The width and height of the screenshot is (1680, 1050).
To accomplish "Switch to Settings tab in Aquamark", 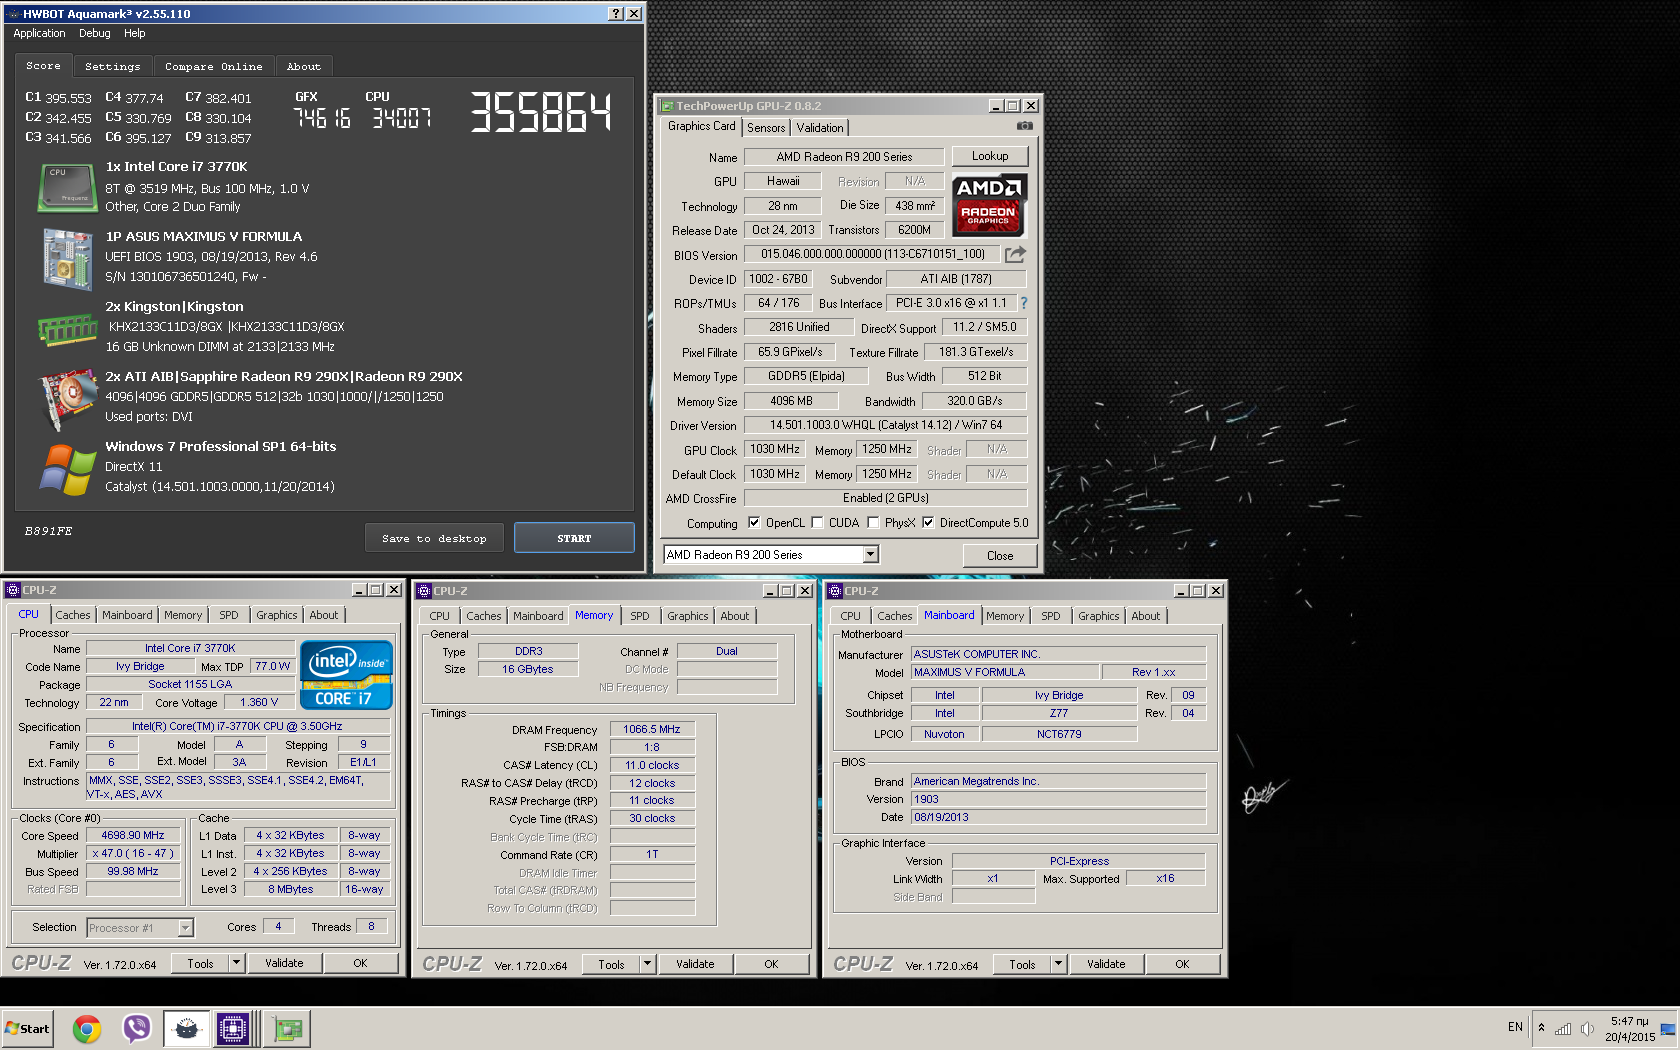I will tap(112, 66).
